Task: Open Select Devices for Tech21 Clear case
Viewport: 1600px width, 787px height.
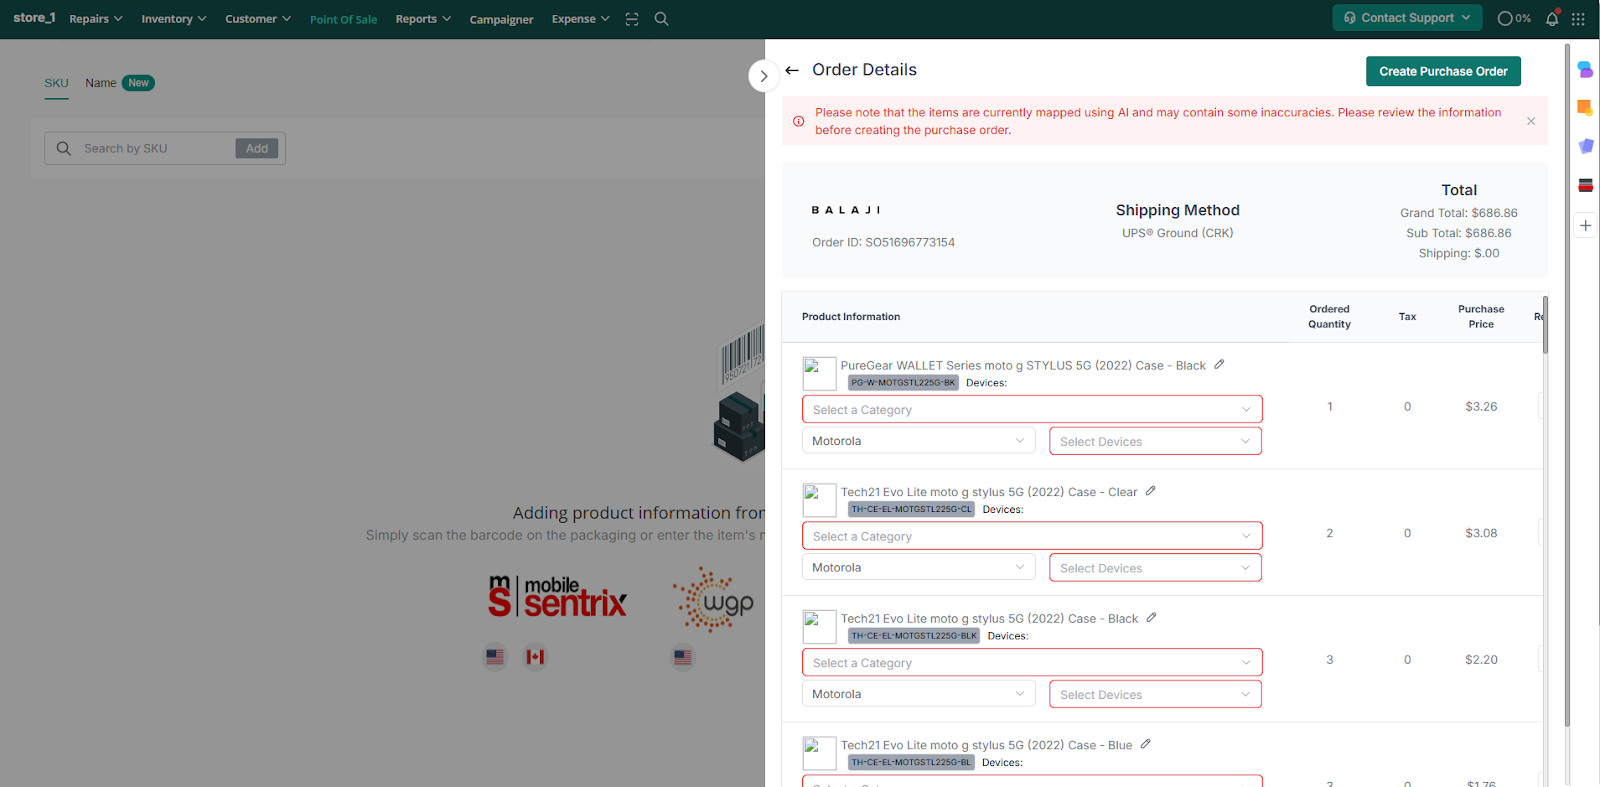Action: [x=1154, y=568]
